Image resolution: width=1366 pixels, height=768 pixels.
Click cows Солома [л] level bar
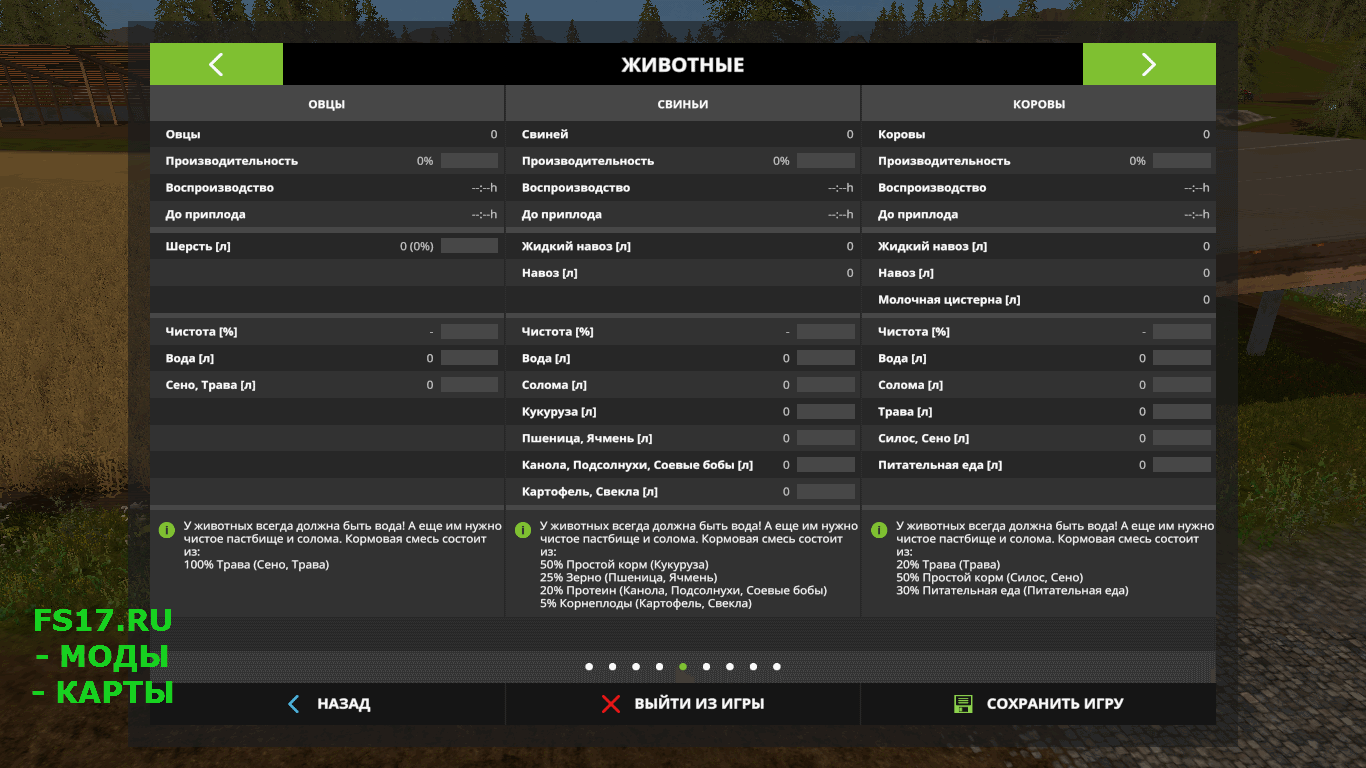pyautogui.click(x=1182, y=385)
